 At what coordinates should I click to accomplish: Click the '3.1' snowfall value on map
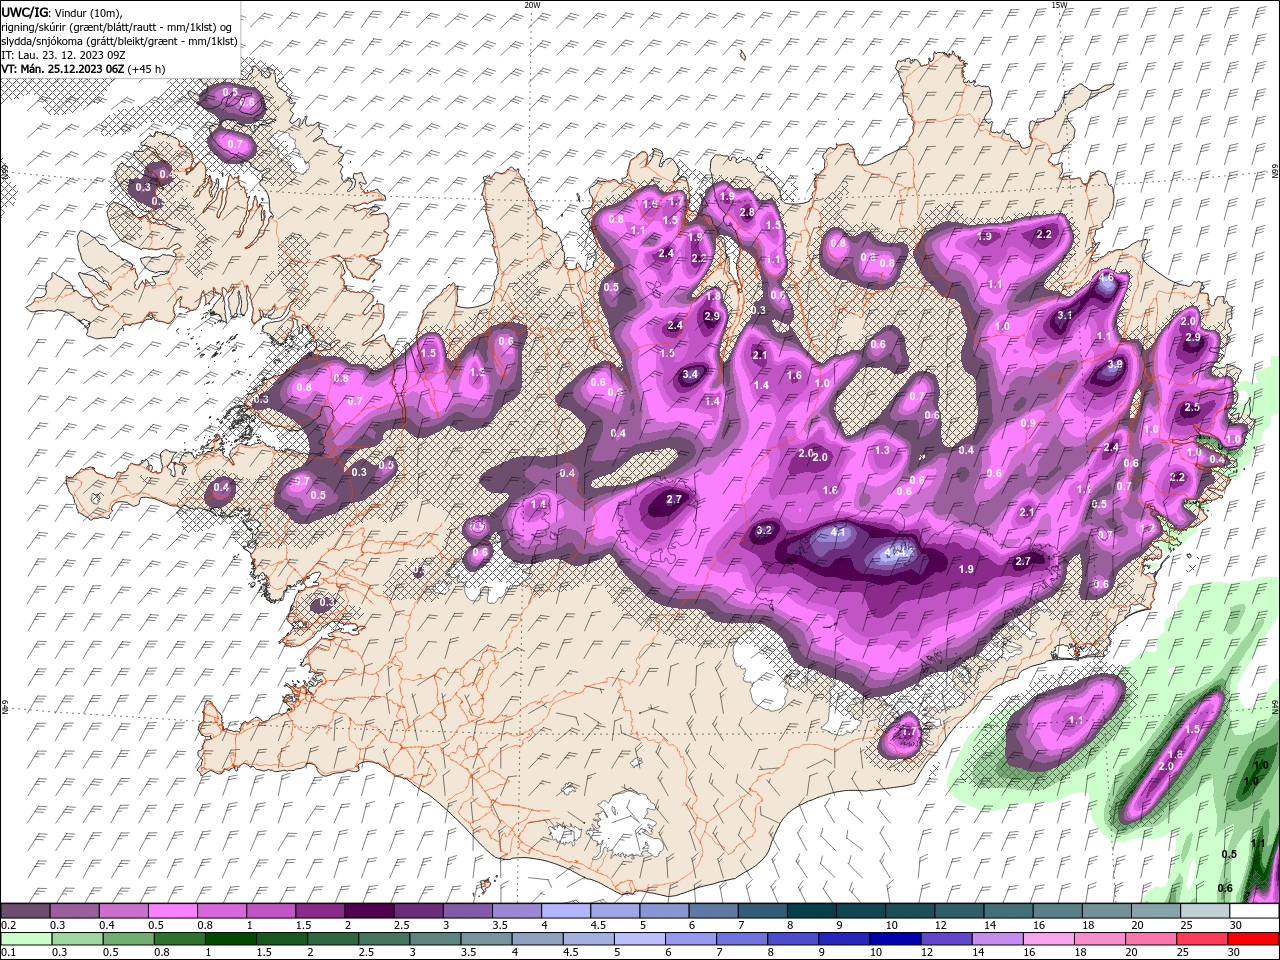click(1065, 315)
